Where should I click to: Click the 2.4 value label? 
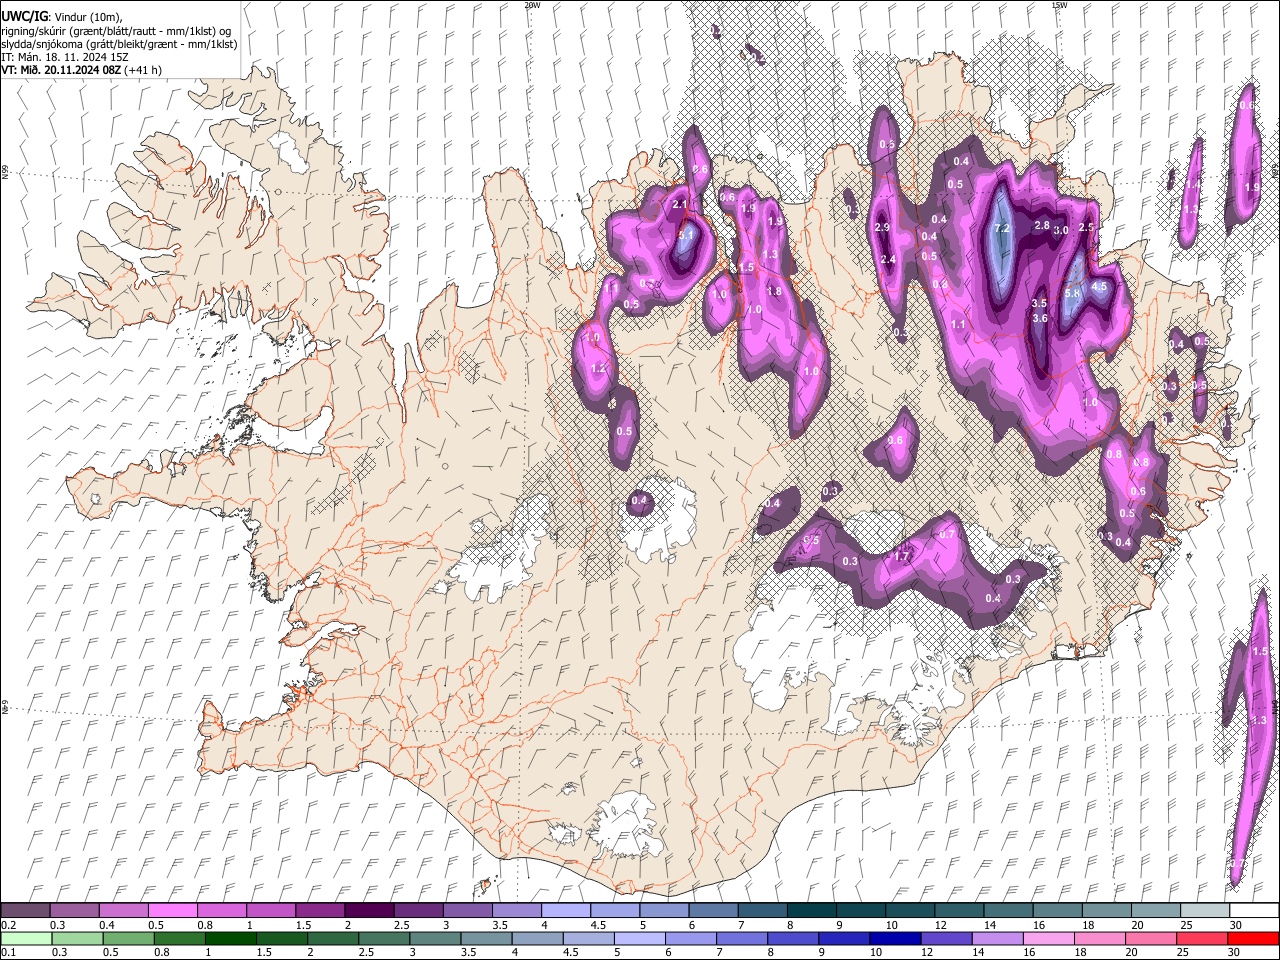click(888, 260)
